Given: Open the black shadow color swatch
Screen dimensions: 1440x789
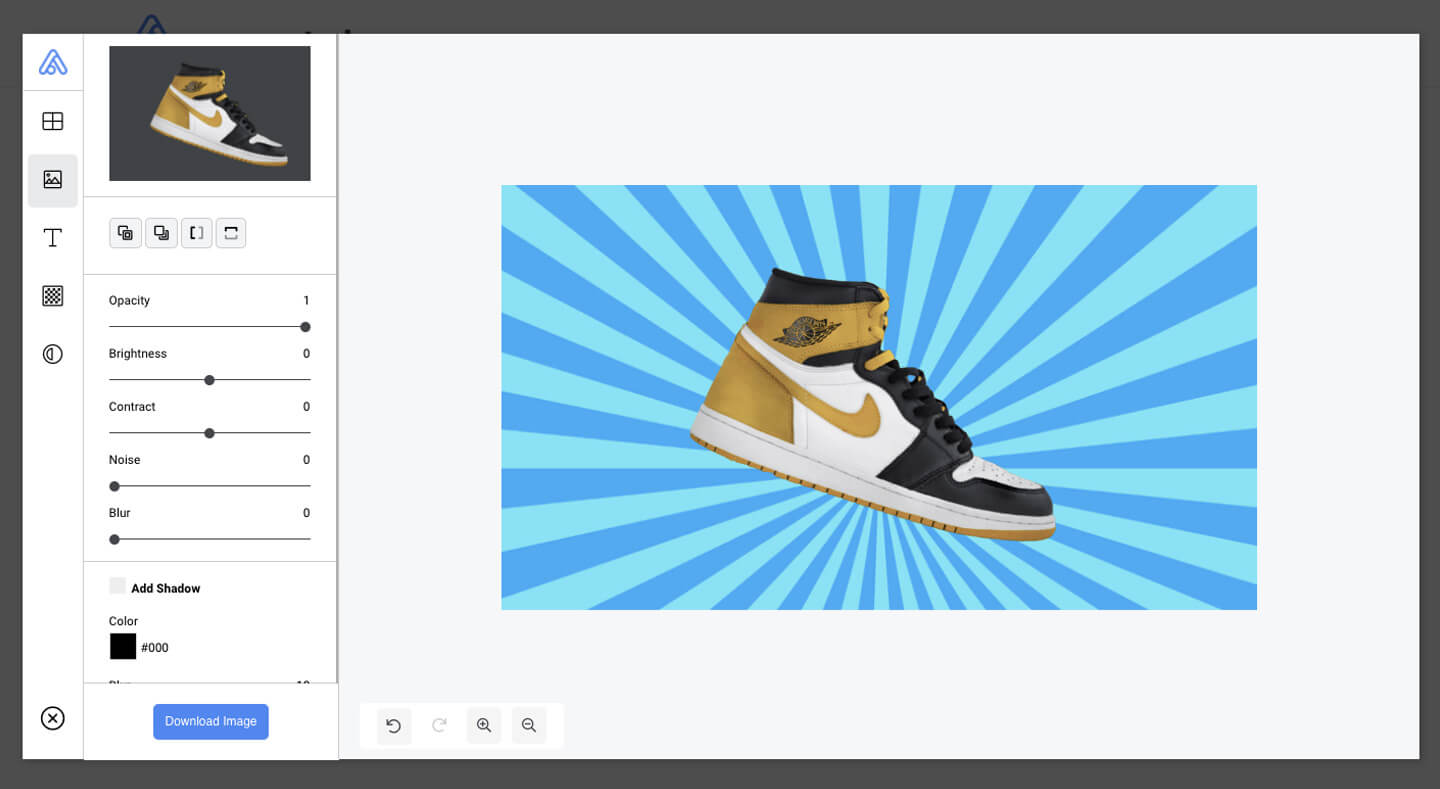Looking at the screenshot, I should 123,647.
